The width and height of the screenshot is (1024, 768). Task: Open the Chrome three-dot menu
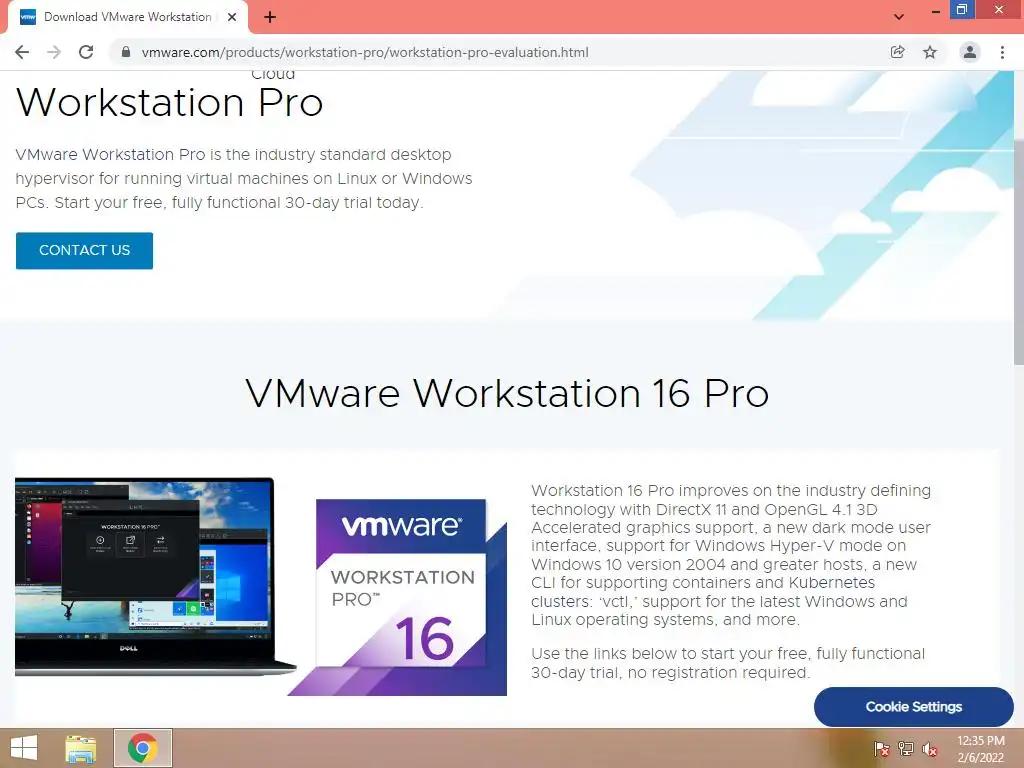click(x=1002, y=52)
